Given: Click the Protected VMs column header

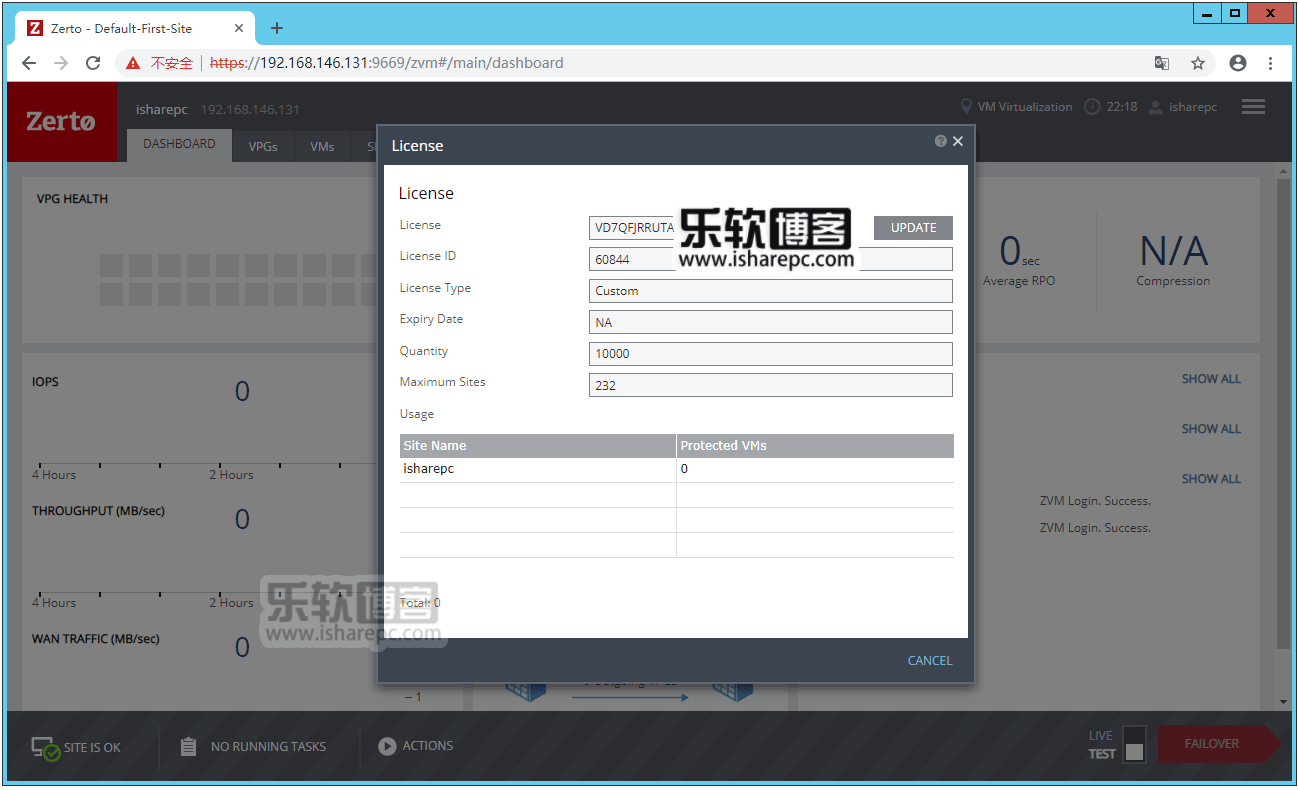Looking at the screenshot, I should pyautogui.click(x=815, y=446).
